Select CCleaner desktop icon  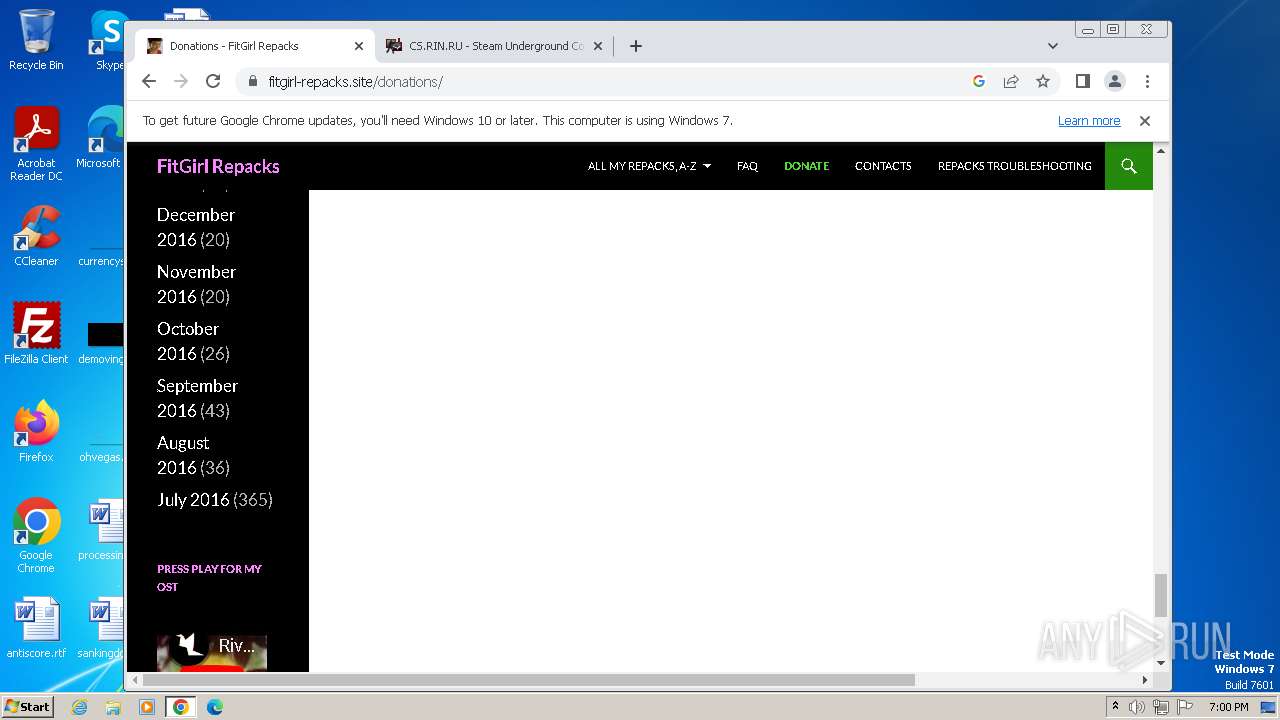pos(36,236)
